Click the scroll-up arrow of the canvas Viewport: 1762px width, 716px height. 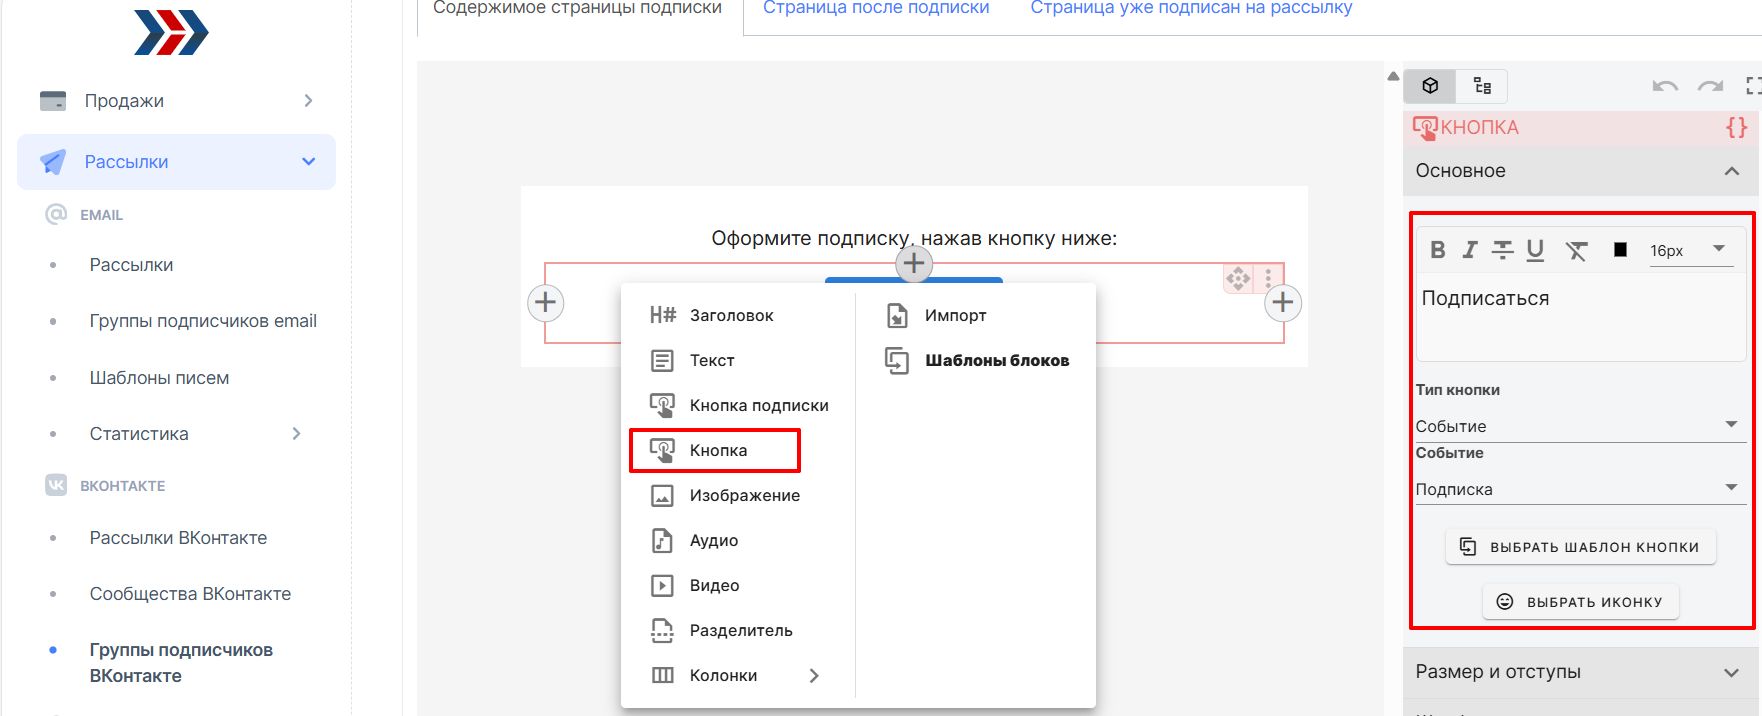(x=1393, y=77)
